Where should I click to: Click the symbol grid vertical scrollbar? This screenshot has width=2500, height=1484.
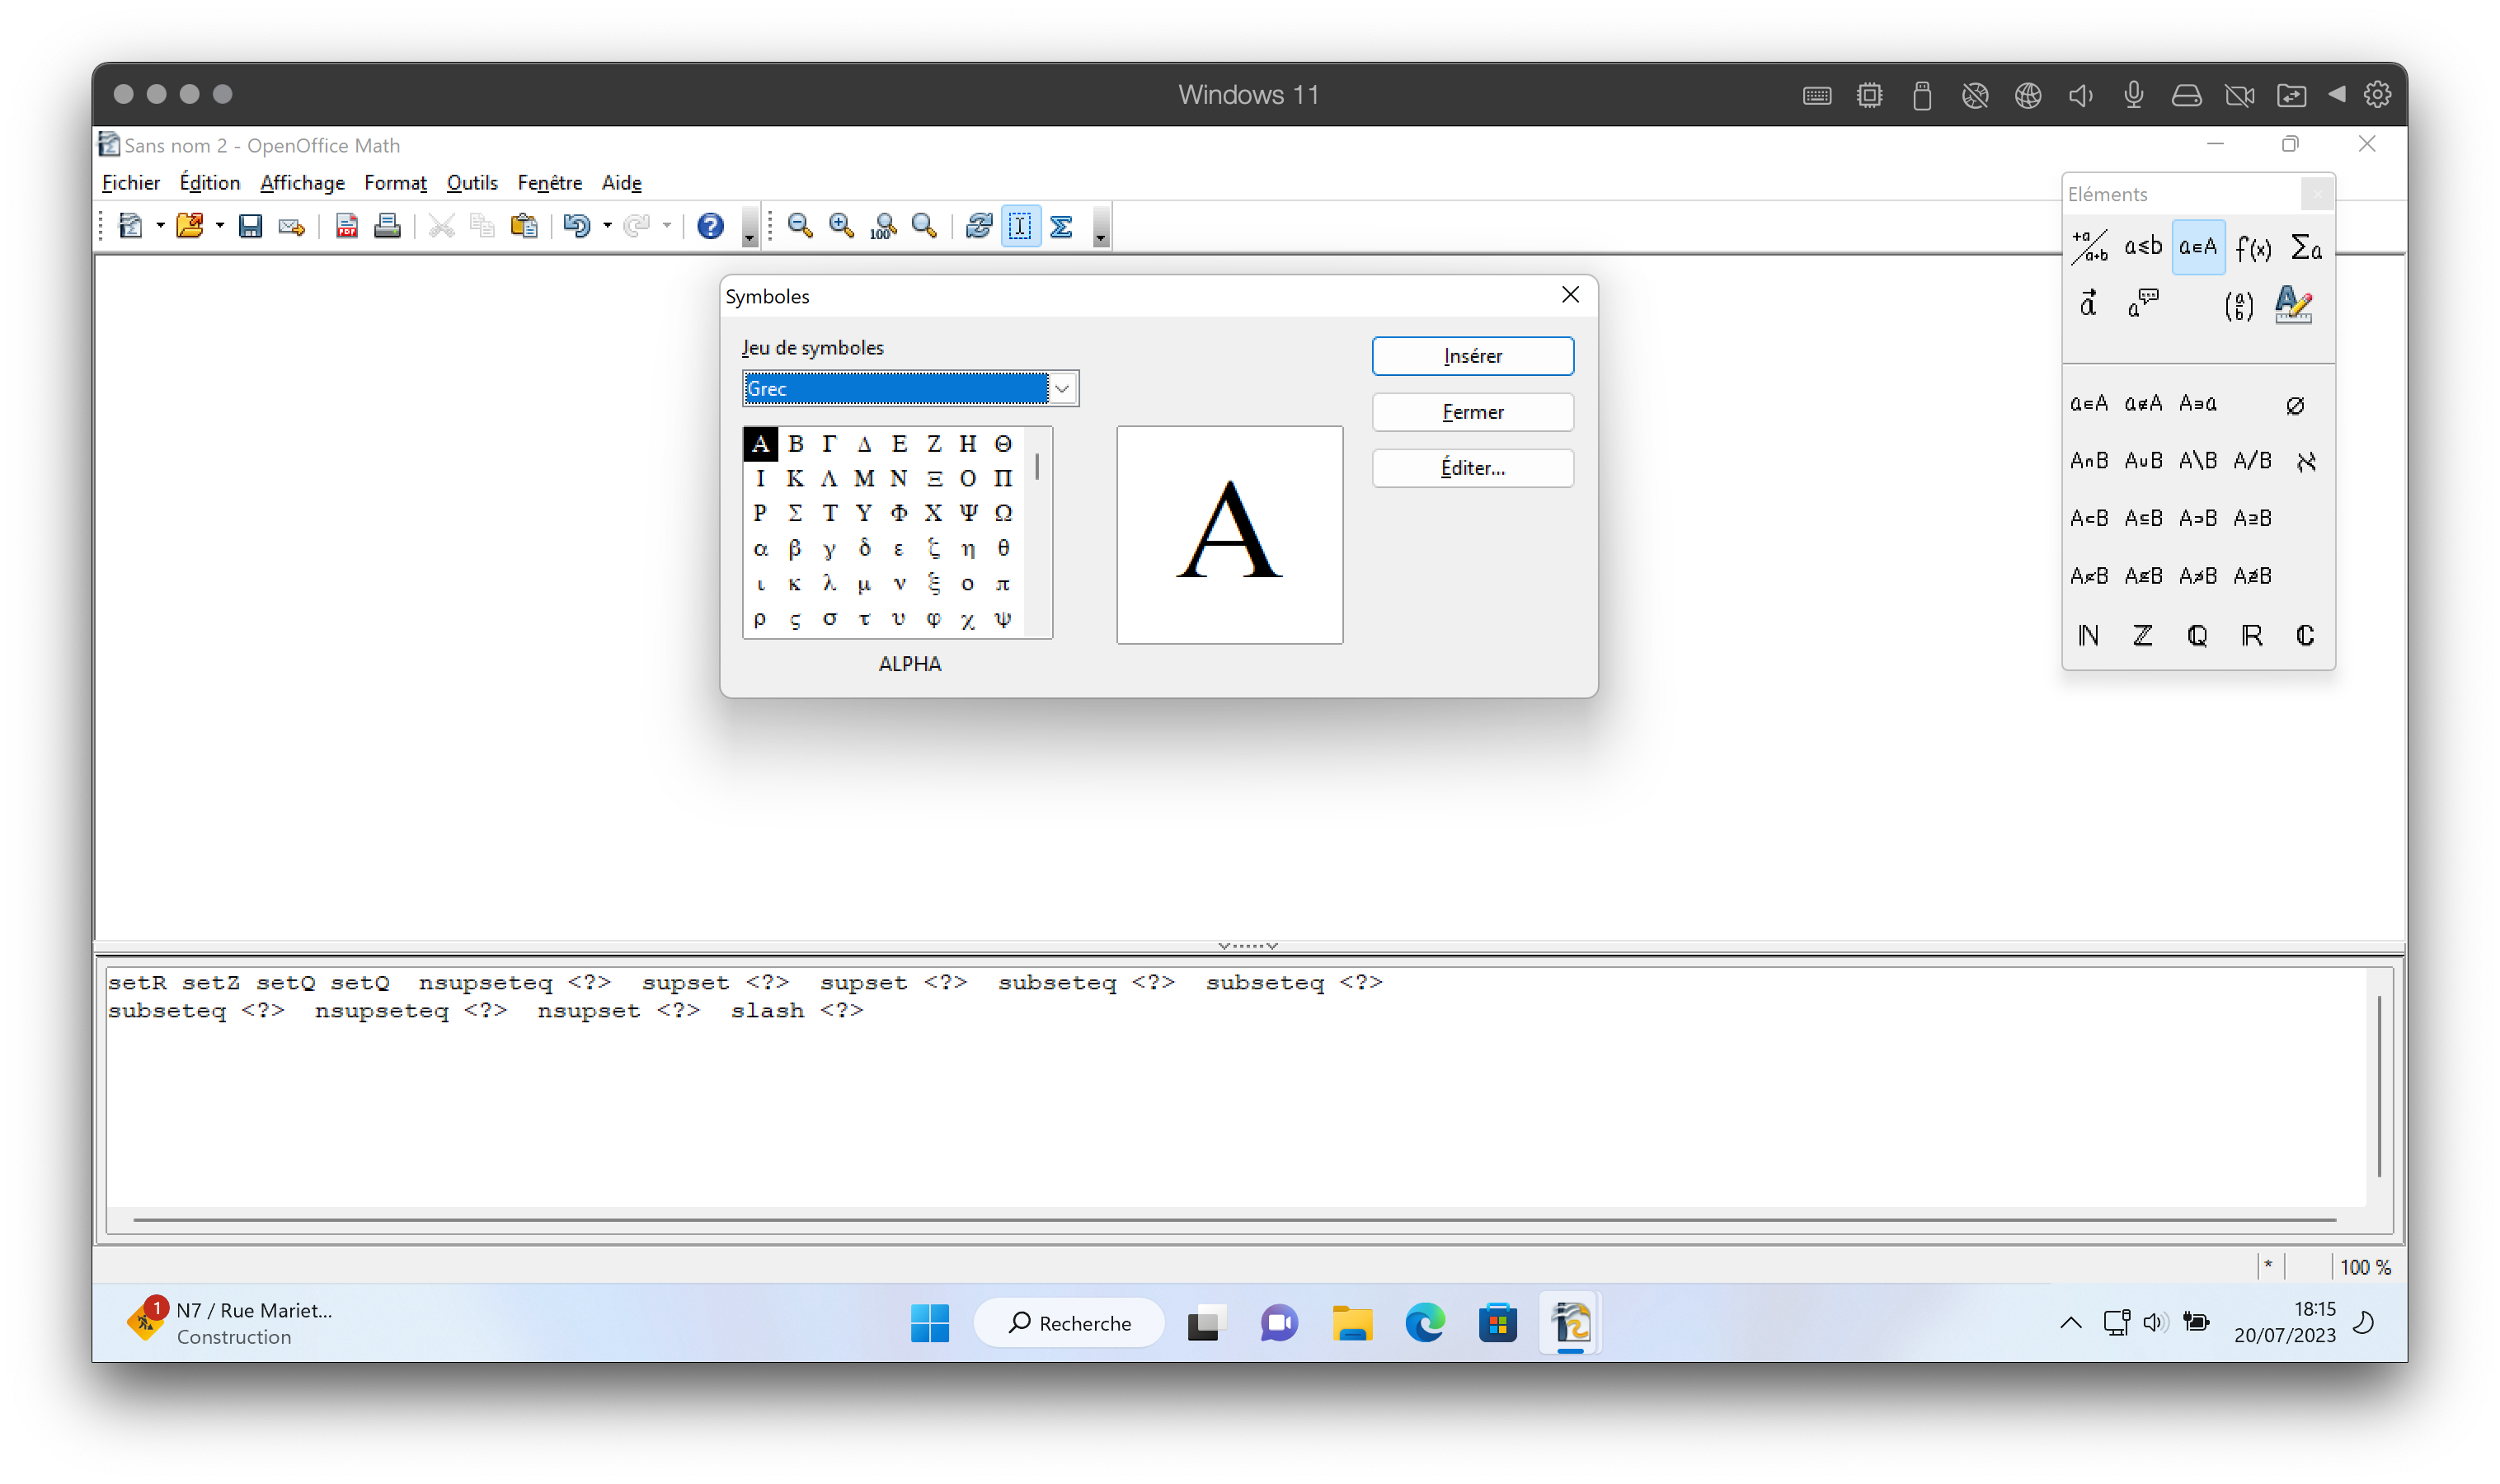1037,532
